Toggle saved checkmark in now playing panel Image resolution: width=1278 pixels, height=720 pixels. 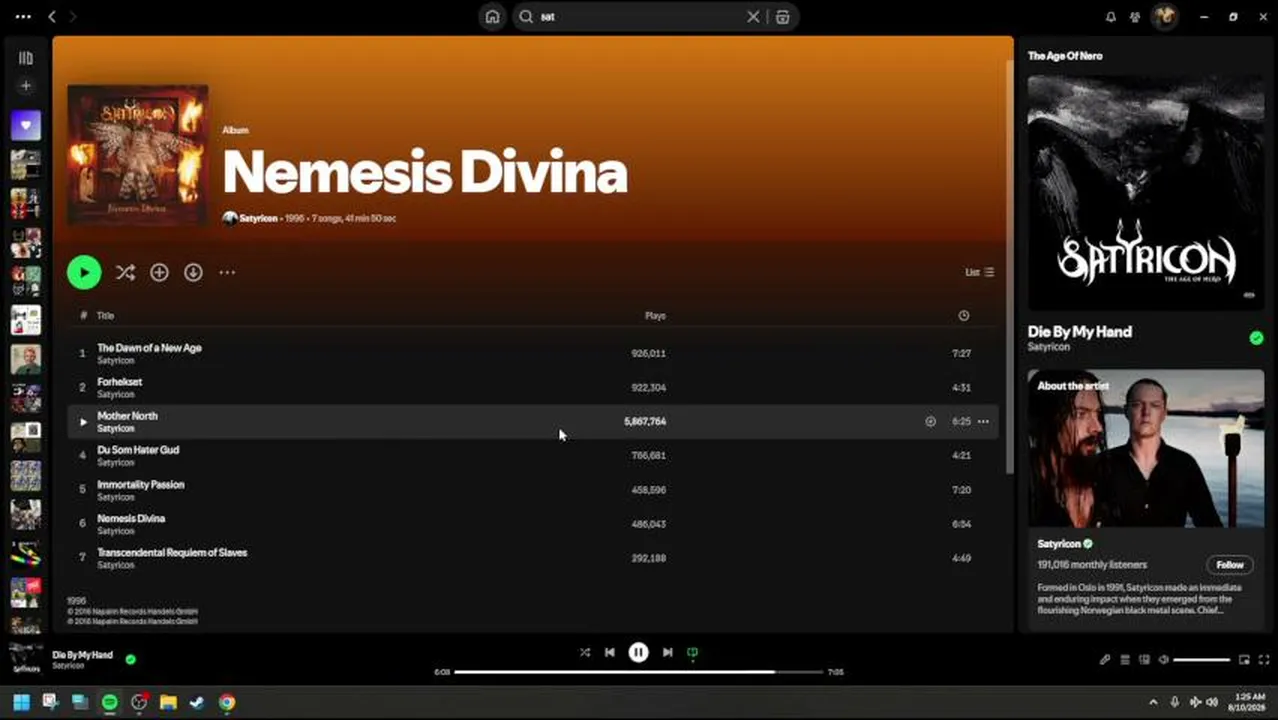tap(1256, 338)
